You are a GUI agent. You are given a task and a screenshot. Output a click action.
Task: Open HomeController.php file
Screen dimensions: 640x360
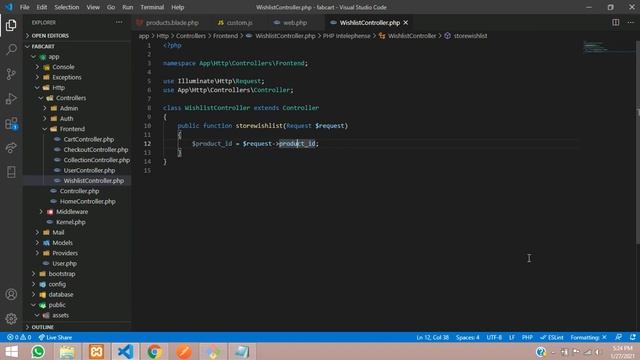pyautogui.click(x=87, y=201)
